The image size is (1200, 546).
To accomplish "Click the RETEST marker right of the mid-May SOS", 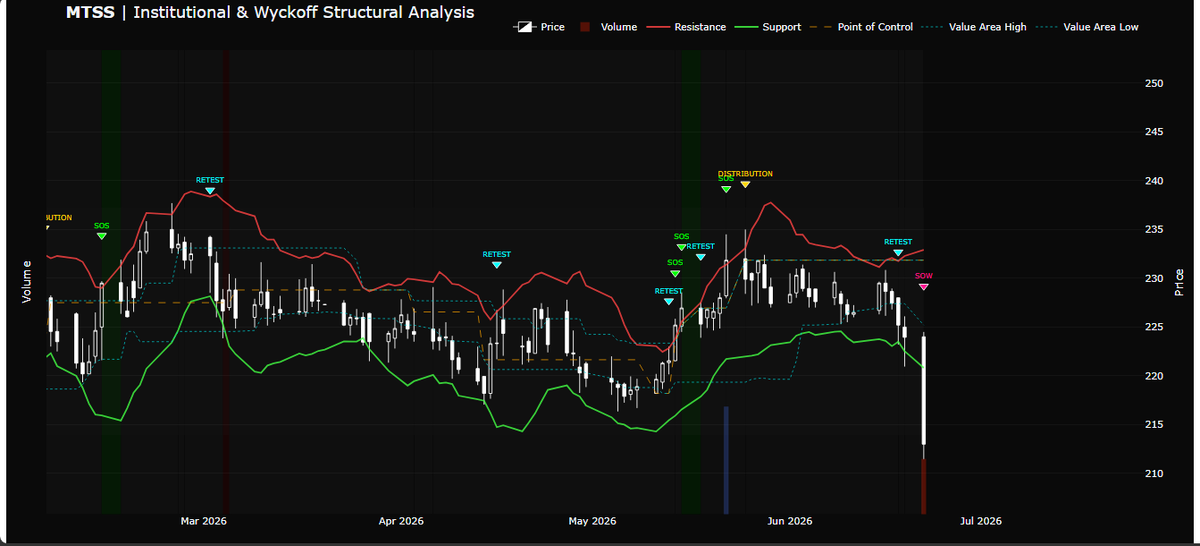I will [701, 257].
